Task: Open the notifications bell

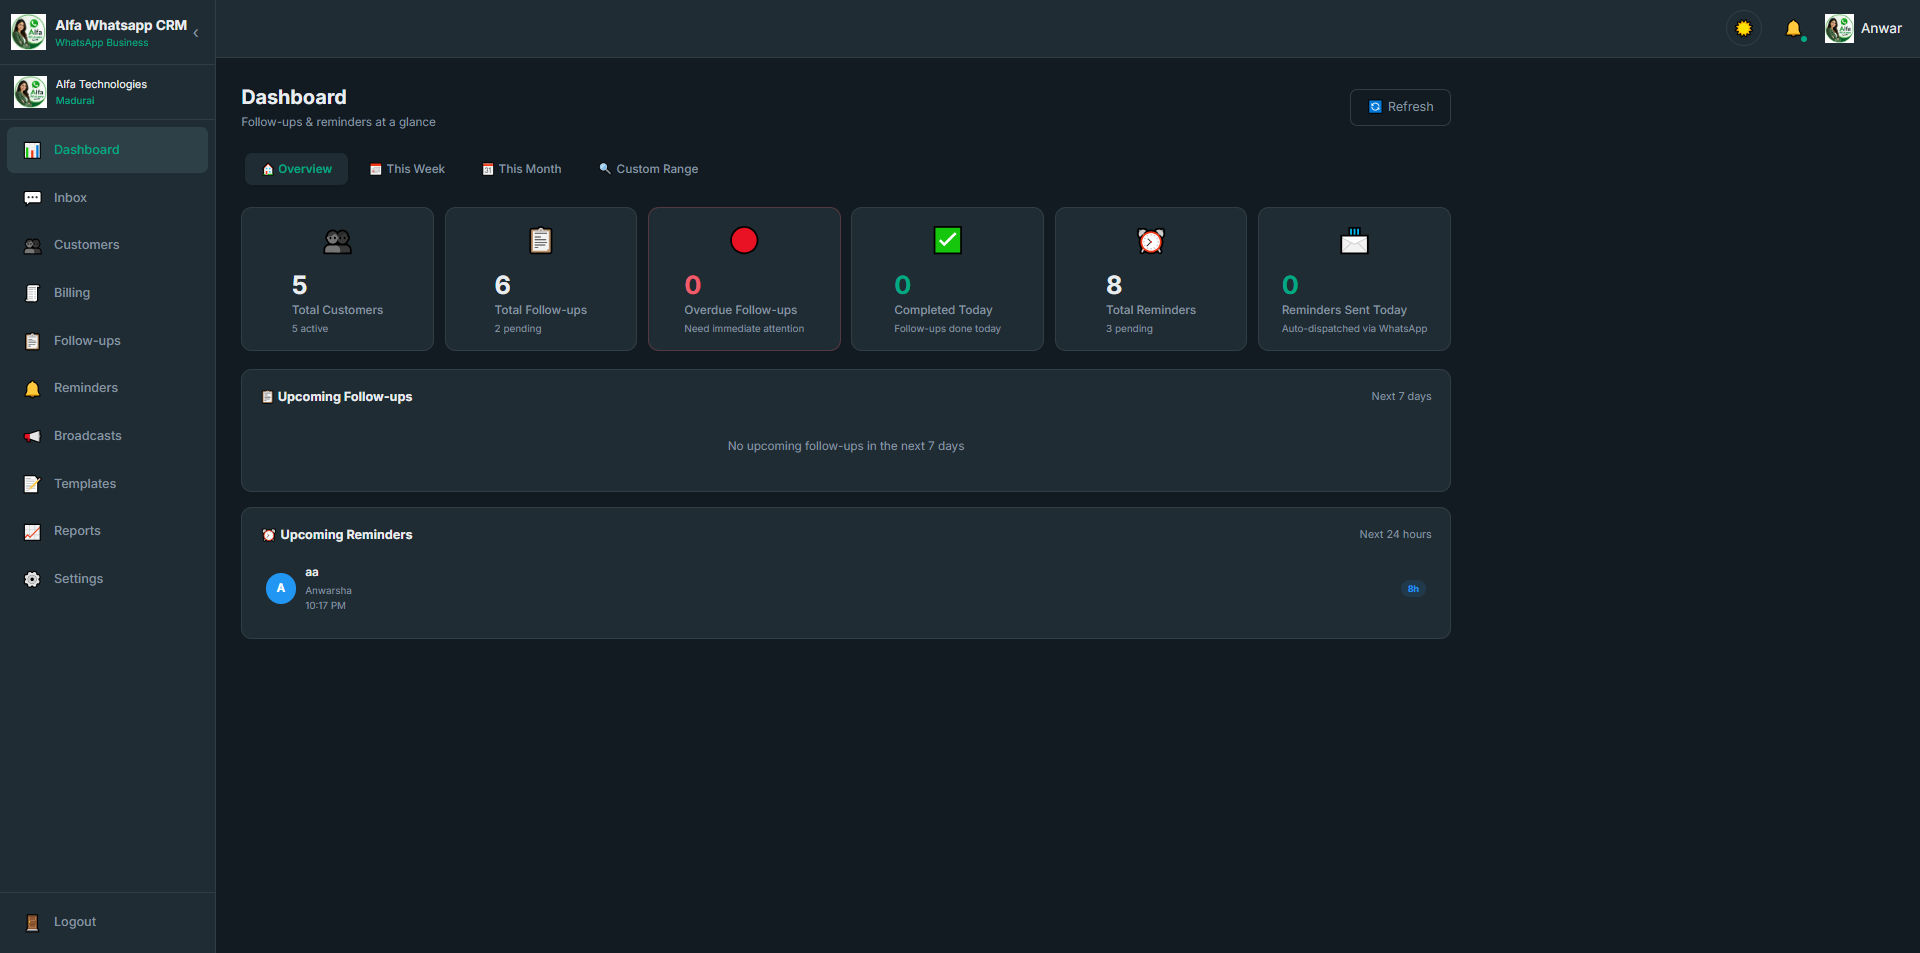Action: click(1793, 29)
